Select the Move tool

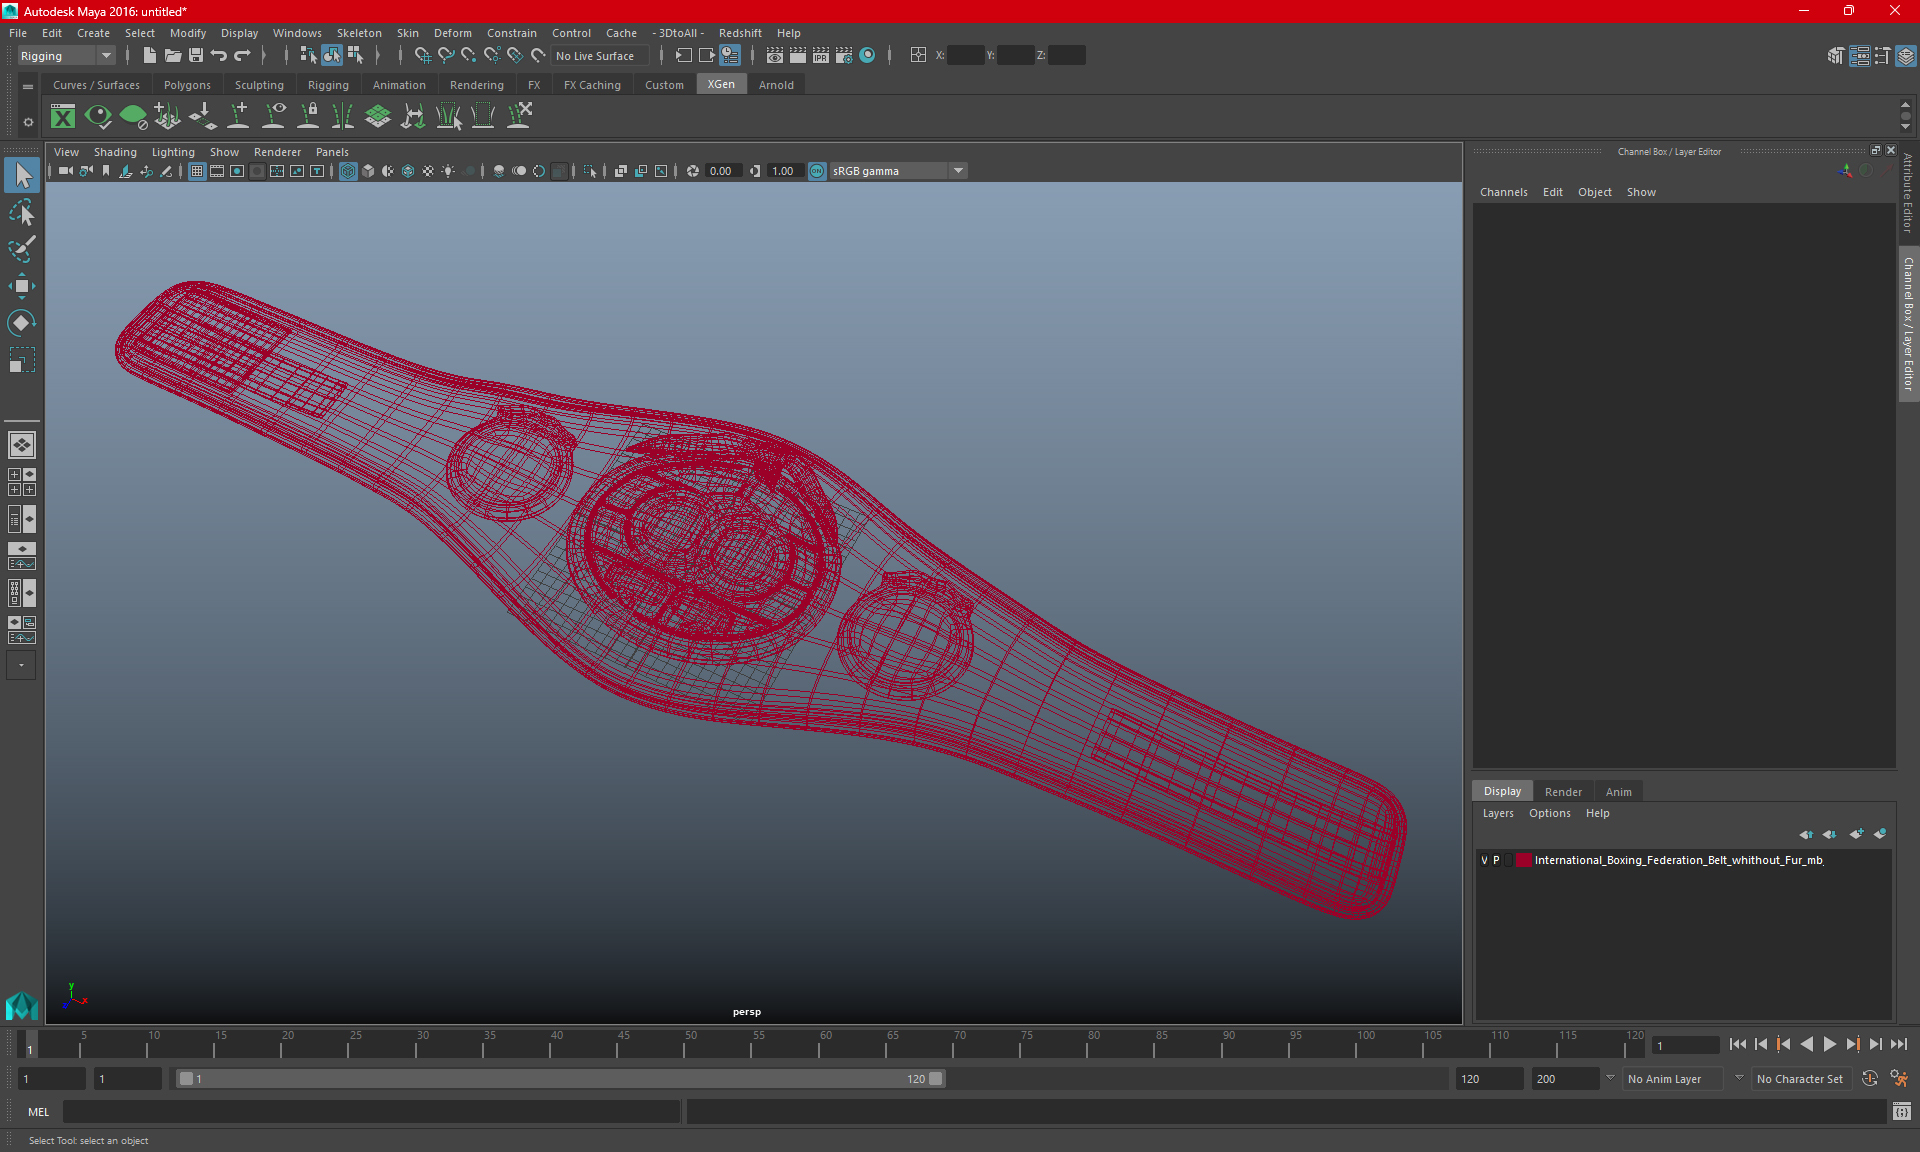pyautogui.click(x=22, y=286)
